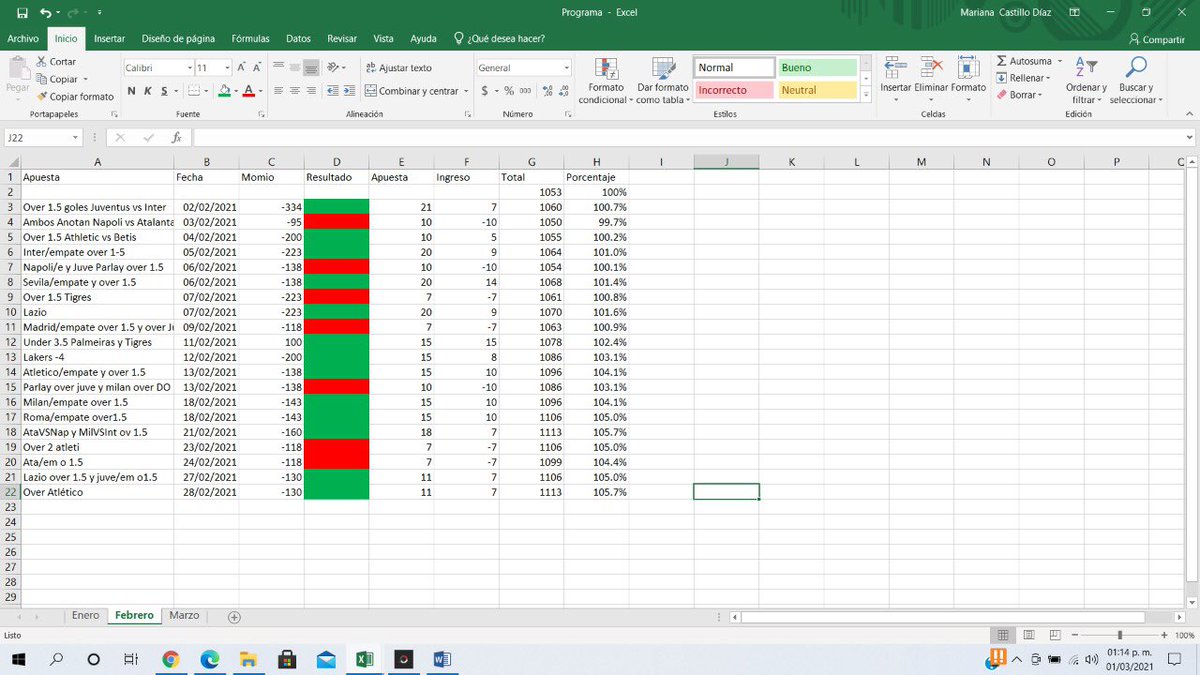1200x675 pixels.
Task: Add a new sheet with plus button
Action: [234, 617]
